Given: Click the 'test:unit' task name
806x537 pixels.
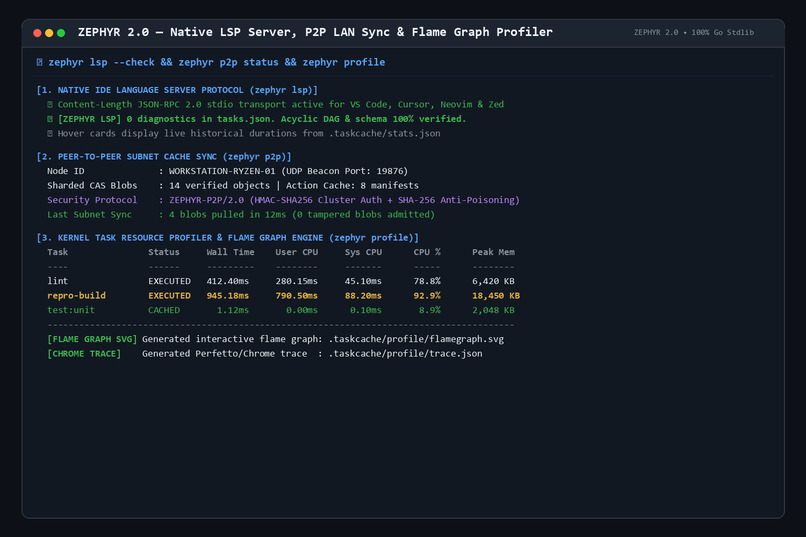Looking at the screenshot, I should pos(71,310).
